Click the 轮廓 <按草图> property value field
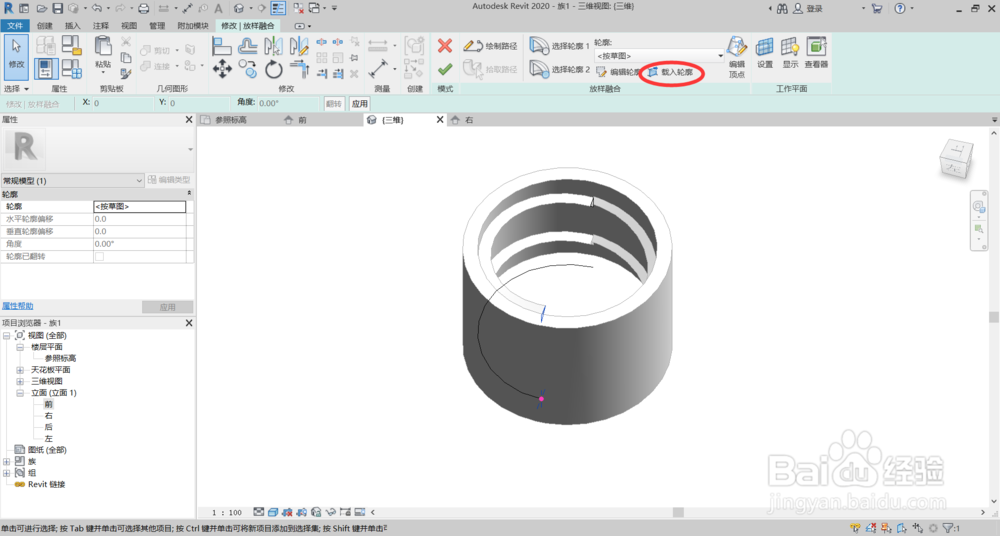Image resolution: width=1000 pixels, height=536 pixels. tap(140, 207)
